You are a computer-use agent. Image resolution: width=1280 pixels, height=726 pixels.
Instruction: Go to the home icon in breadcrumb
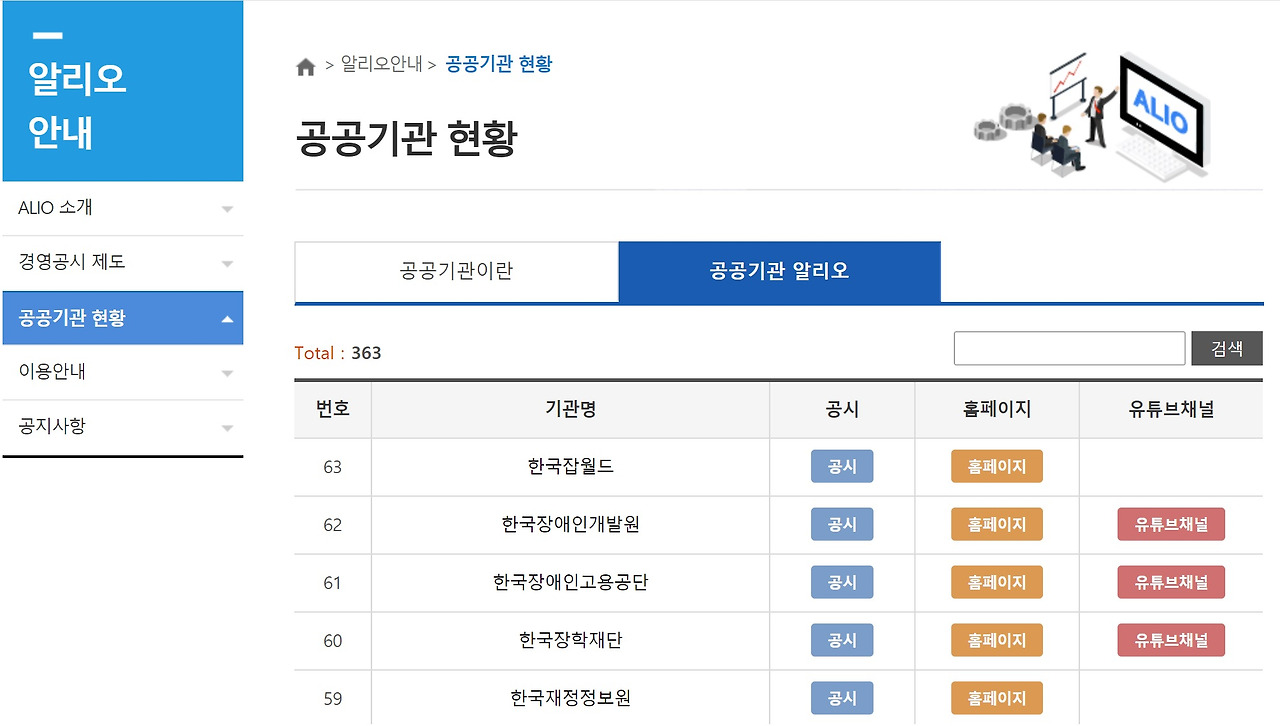point(306,66)
